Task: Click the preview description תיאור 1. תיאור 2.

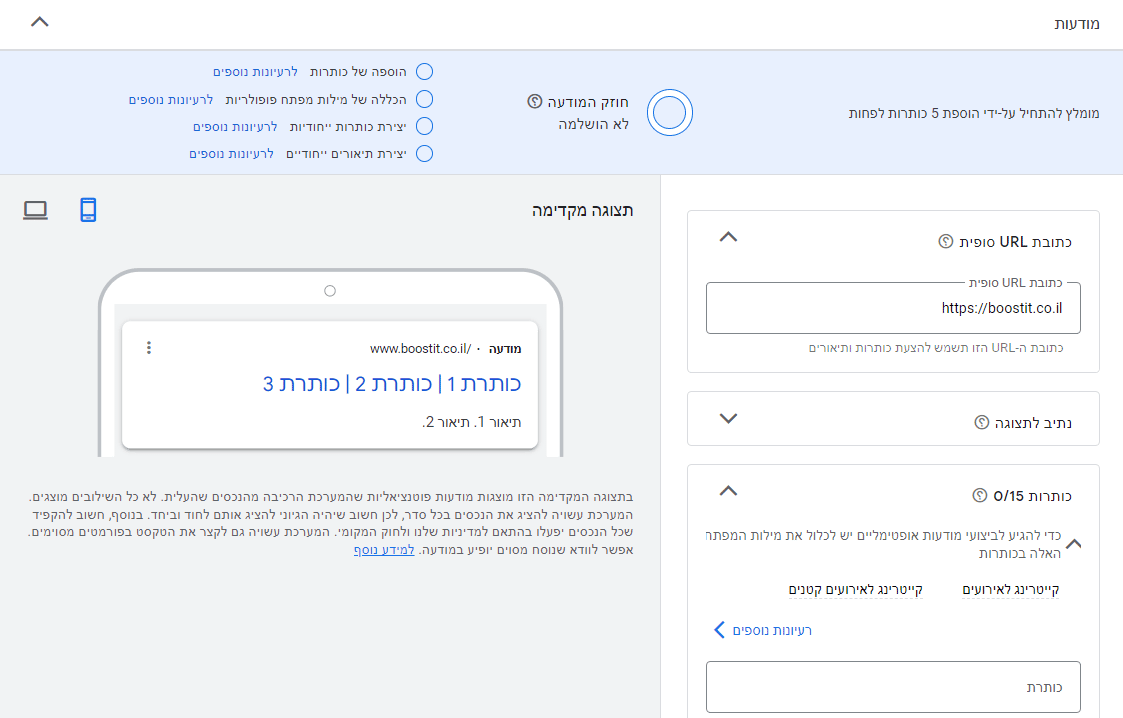Action: 471,422
